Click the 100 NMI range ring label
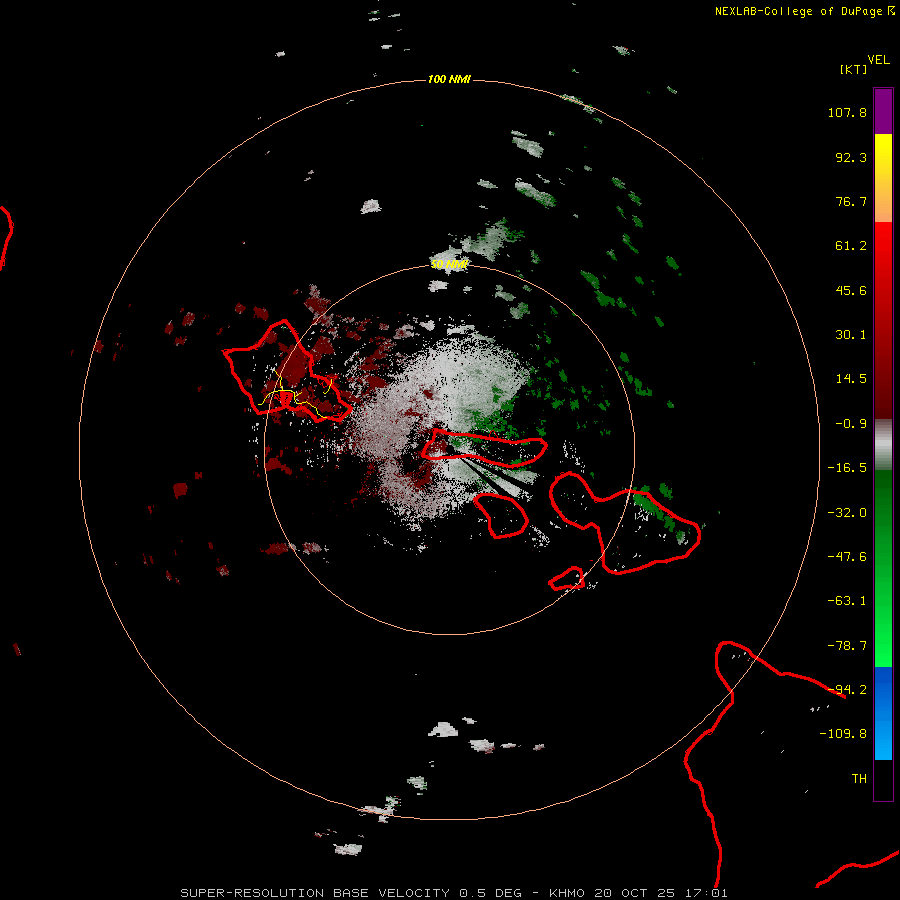This screenshot has width=900, height=900. tap(449, 79)
